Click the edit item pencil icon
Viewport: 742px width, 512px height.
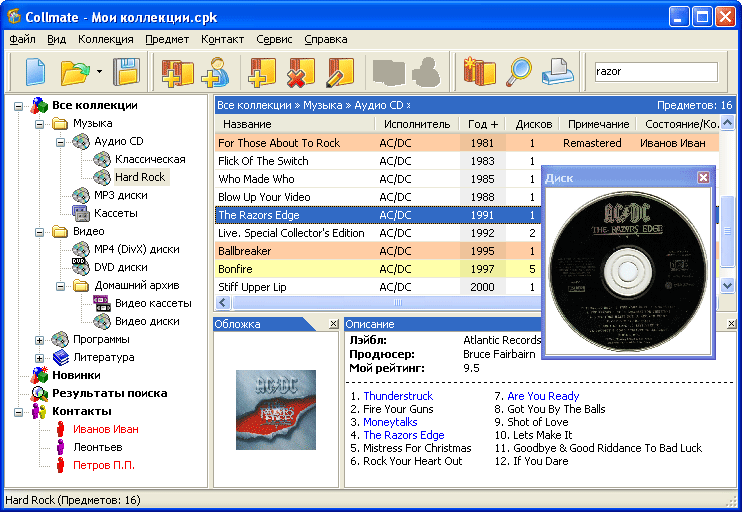click(x=340, y=72)
